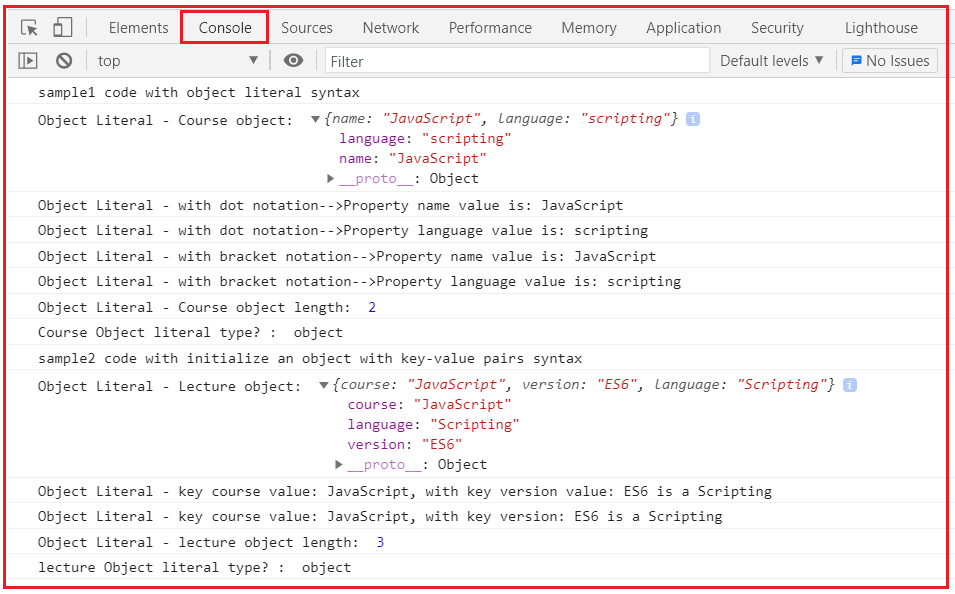Select the inspect element cursor tool
This screenshot has height=594, width=955.
27,27
